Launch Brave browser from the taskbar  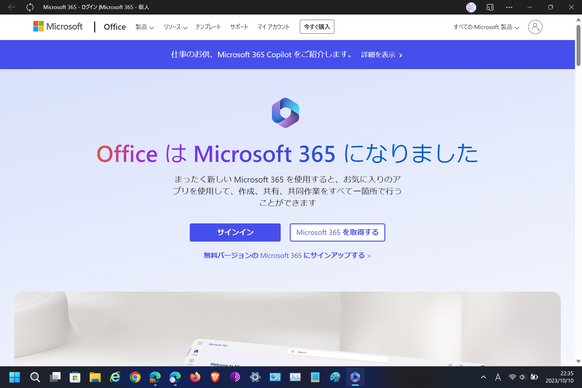click(x=215, y=377)
